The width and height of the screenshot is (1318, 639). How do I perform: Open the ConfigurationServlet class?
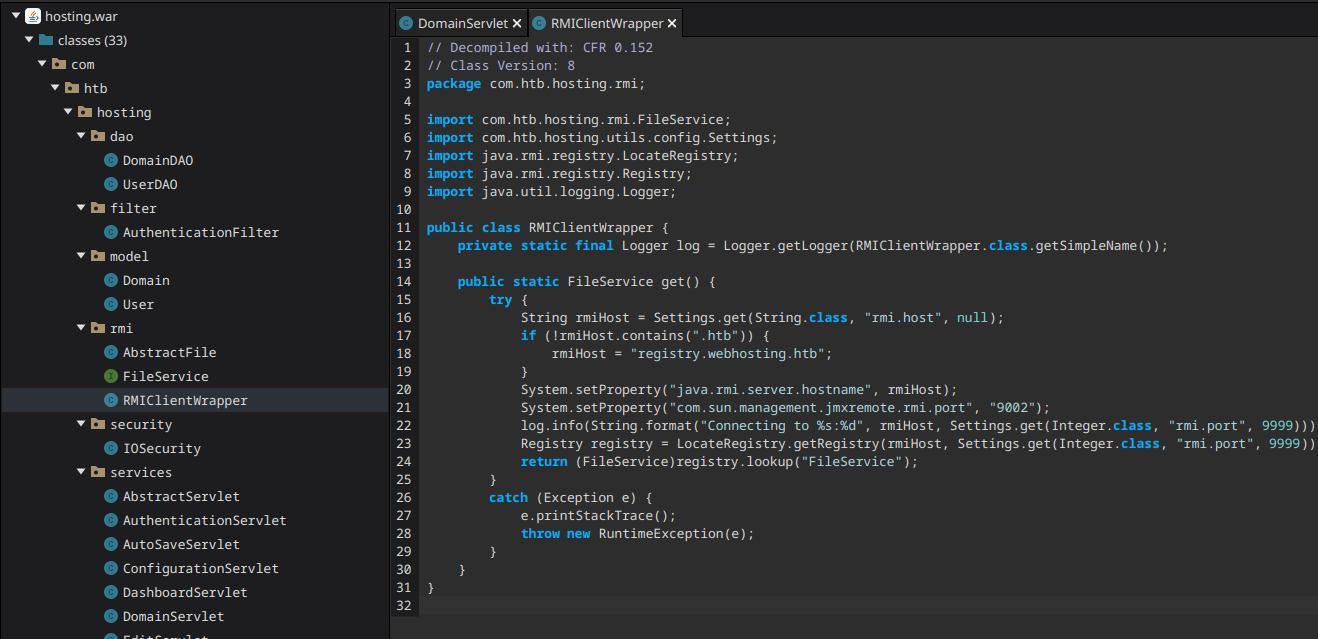201,568
